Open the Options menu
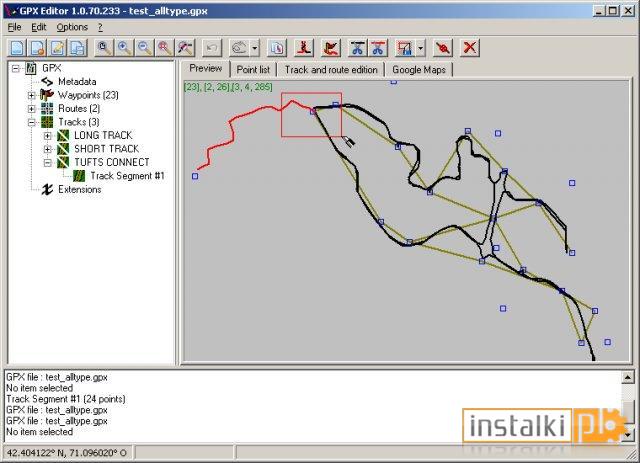Image resolution: width=640 pixels, height=463 pixels. [x=72, y=27]
